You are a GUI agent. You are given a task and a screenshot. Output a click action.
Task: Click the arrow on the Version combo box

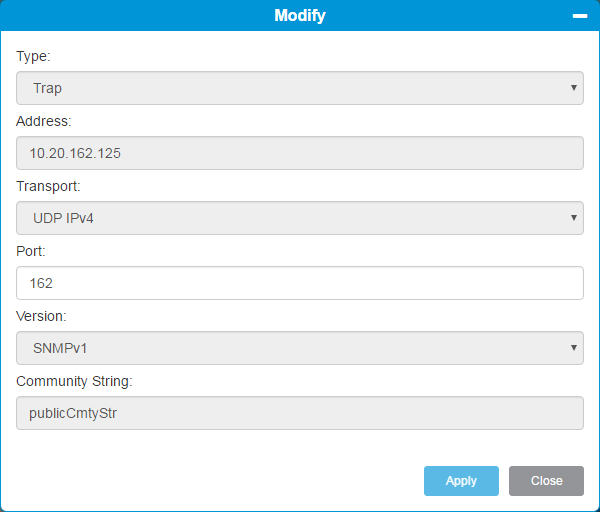pyautogui.click(x=574, y=348)
